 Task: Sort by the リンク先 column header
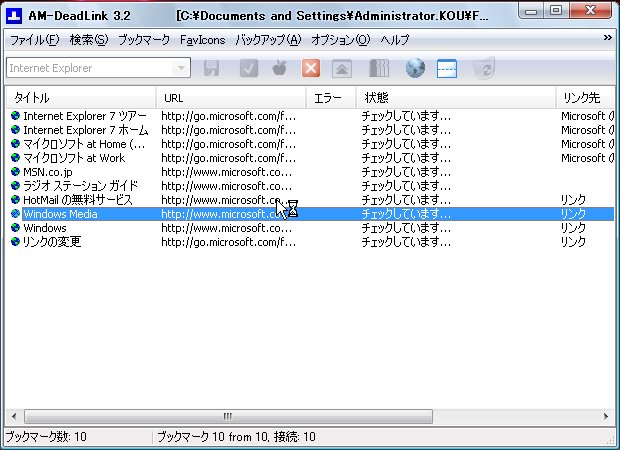pos(586,98)
